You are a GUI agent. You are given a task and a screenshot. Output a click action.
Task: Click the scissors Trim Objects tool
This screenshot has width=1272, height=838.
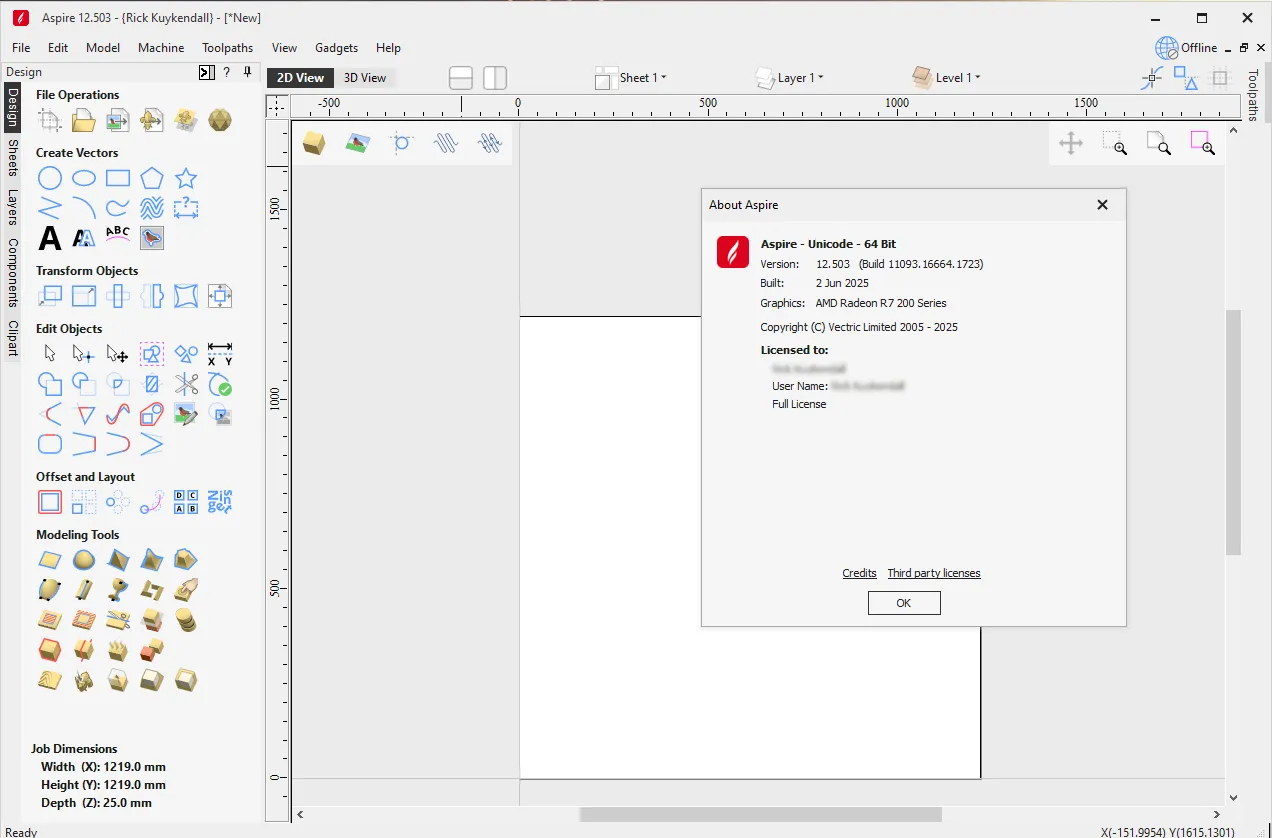pos(186,384)
